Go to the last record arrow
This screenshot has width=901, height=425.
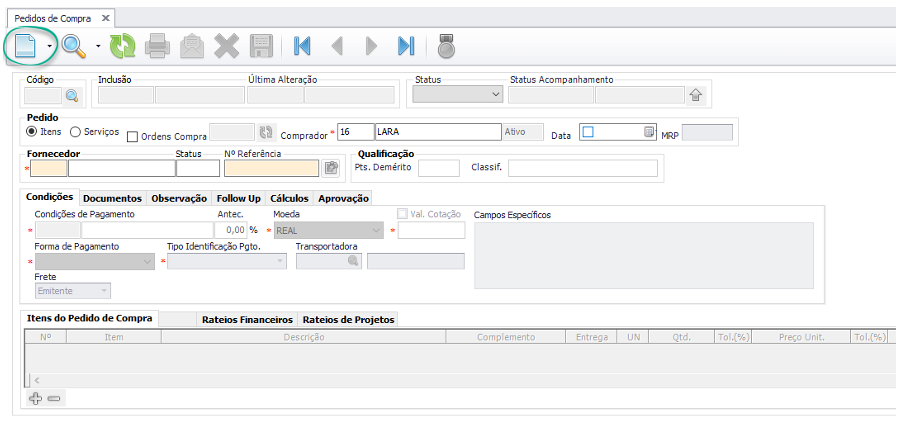pyautogui.click(x=405, y=45)
